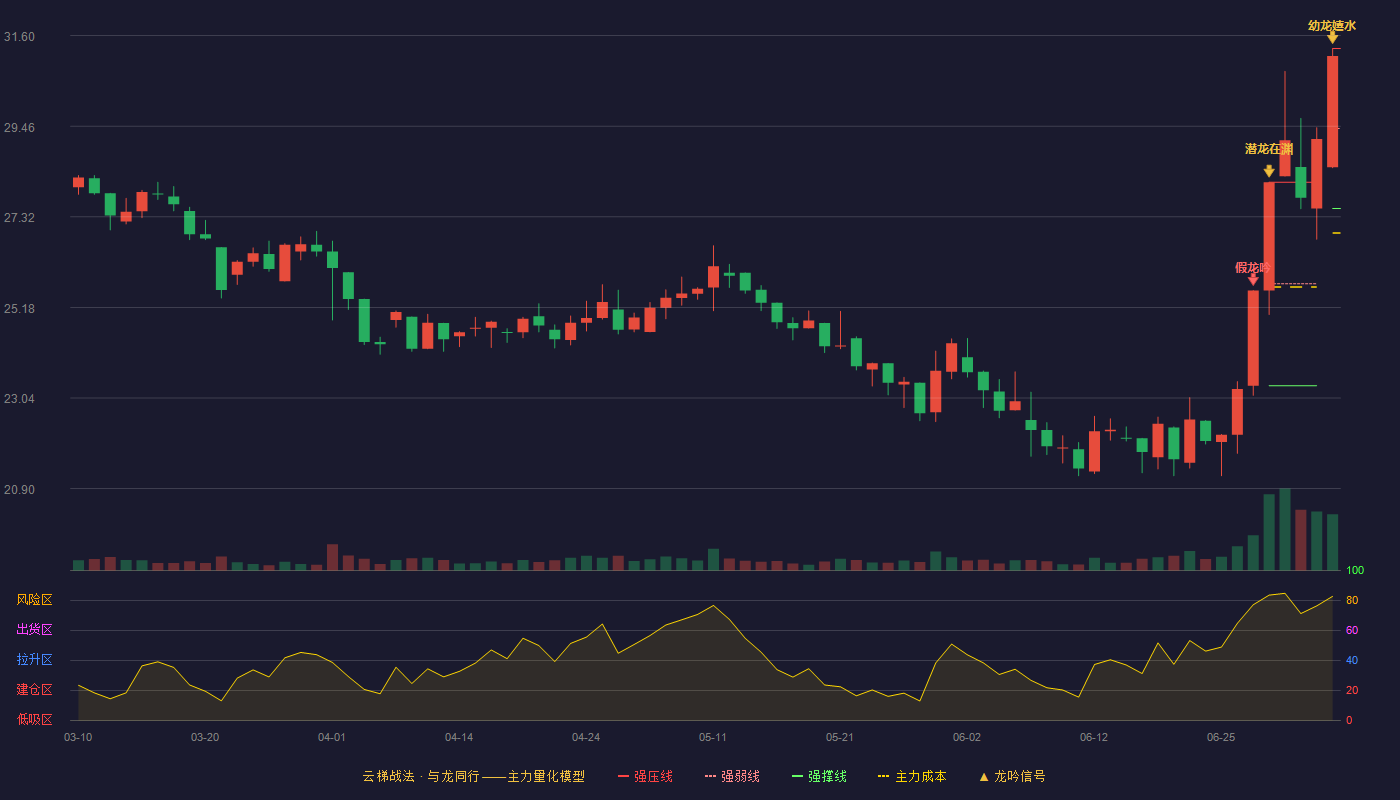Select the red candle under 假龙吟 marker

1253,338
